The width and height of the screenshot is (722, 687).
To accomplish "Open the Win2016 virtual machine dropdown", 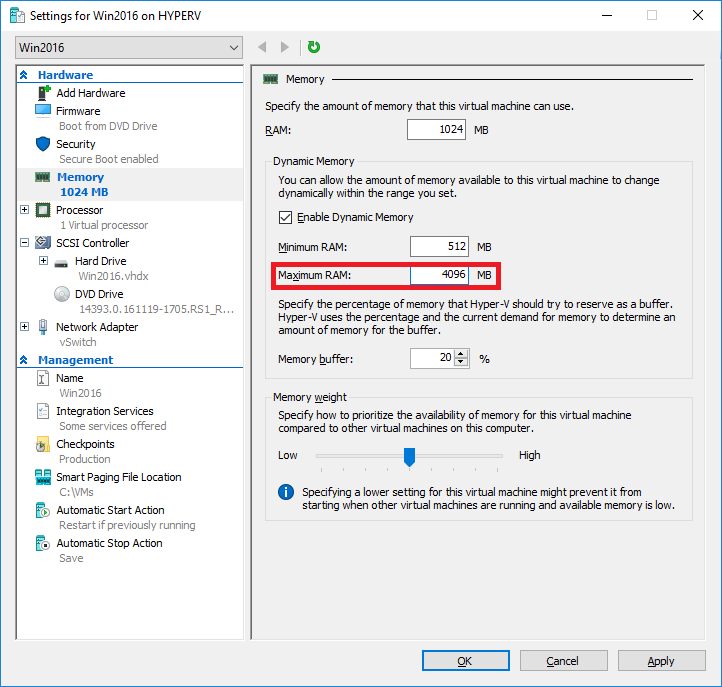I will [129, 47].
